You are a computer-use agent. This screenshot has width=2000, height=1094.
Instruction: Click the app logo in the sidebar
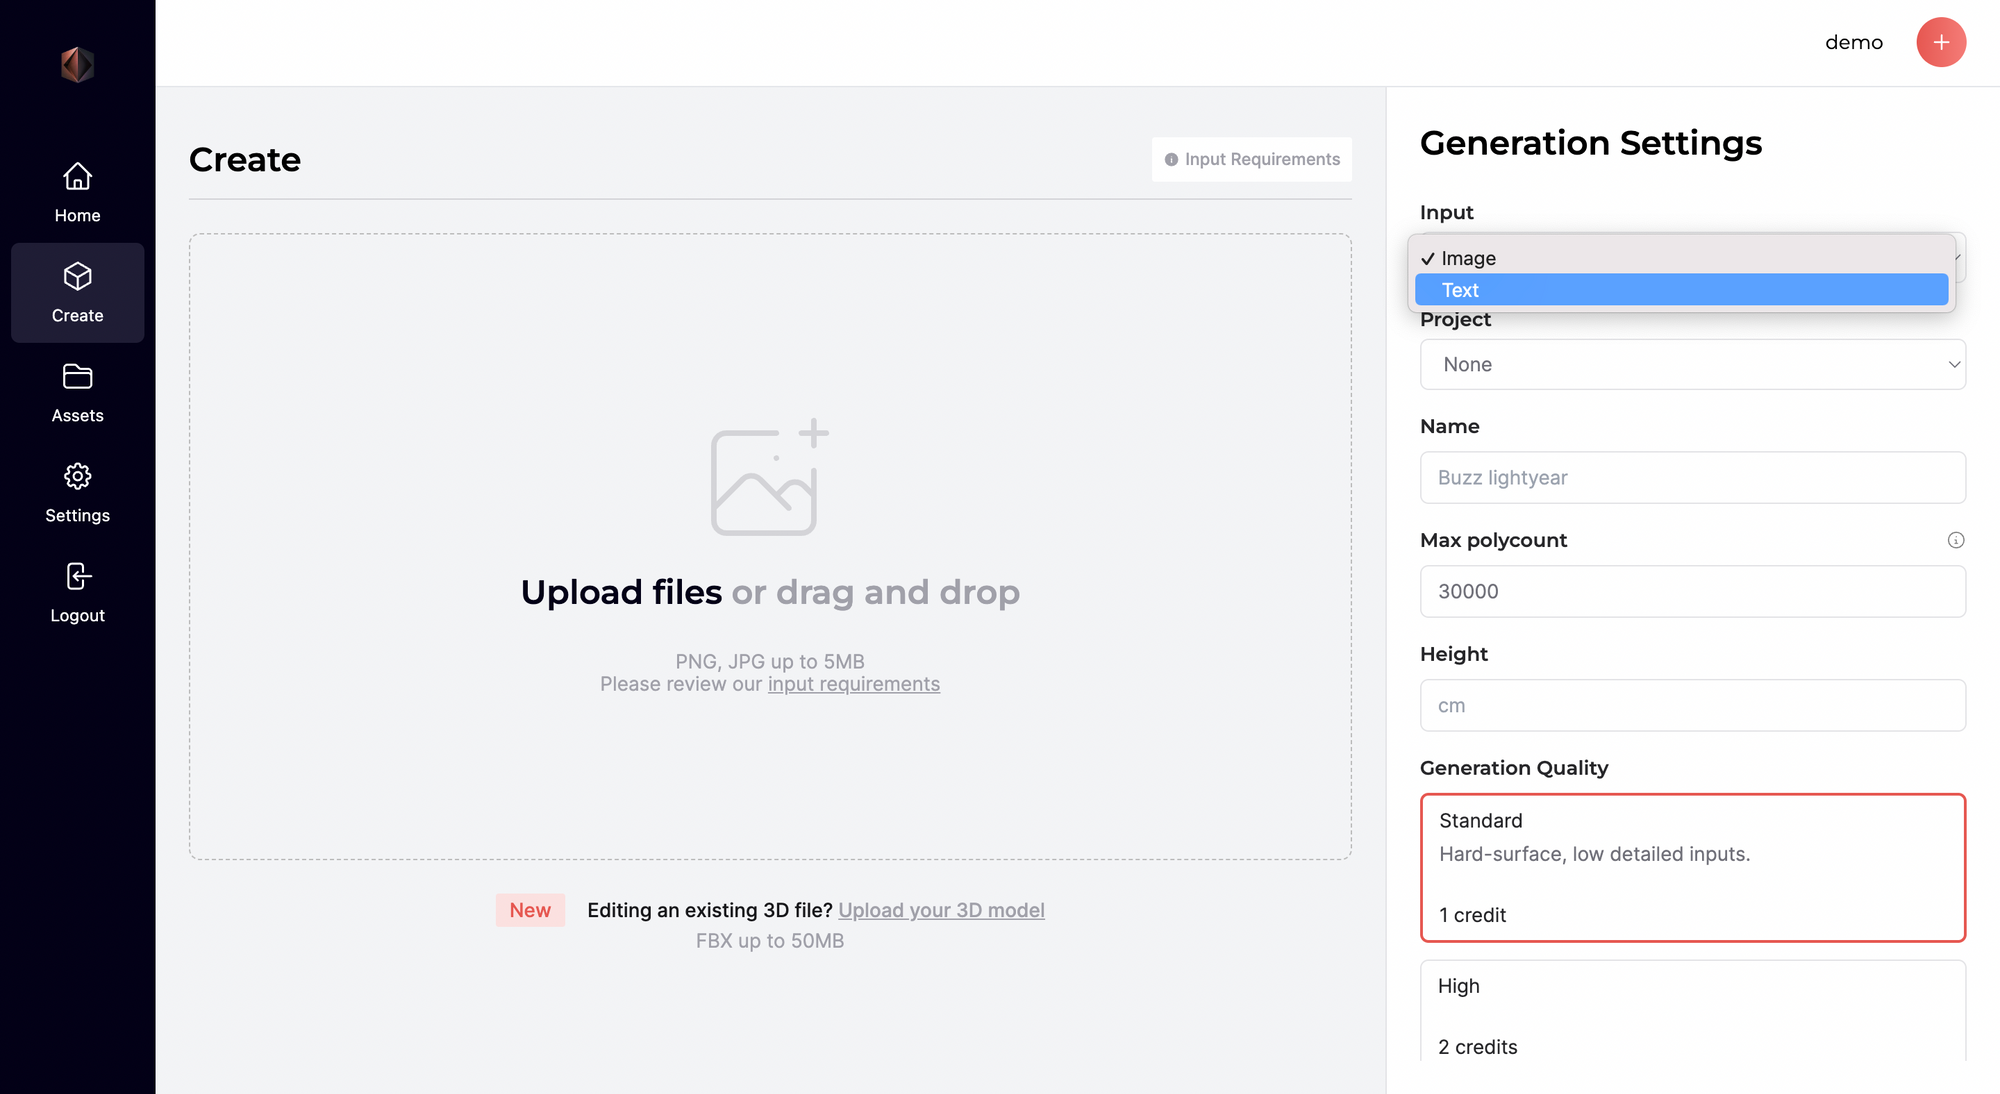77,64
